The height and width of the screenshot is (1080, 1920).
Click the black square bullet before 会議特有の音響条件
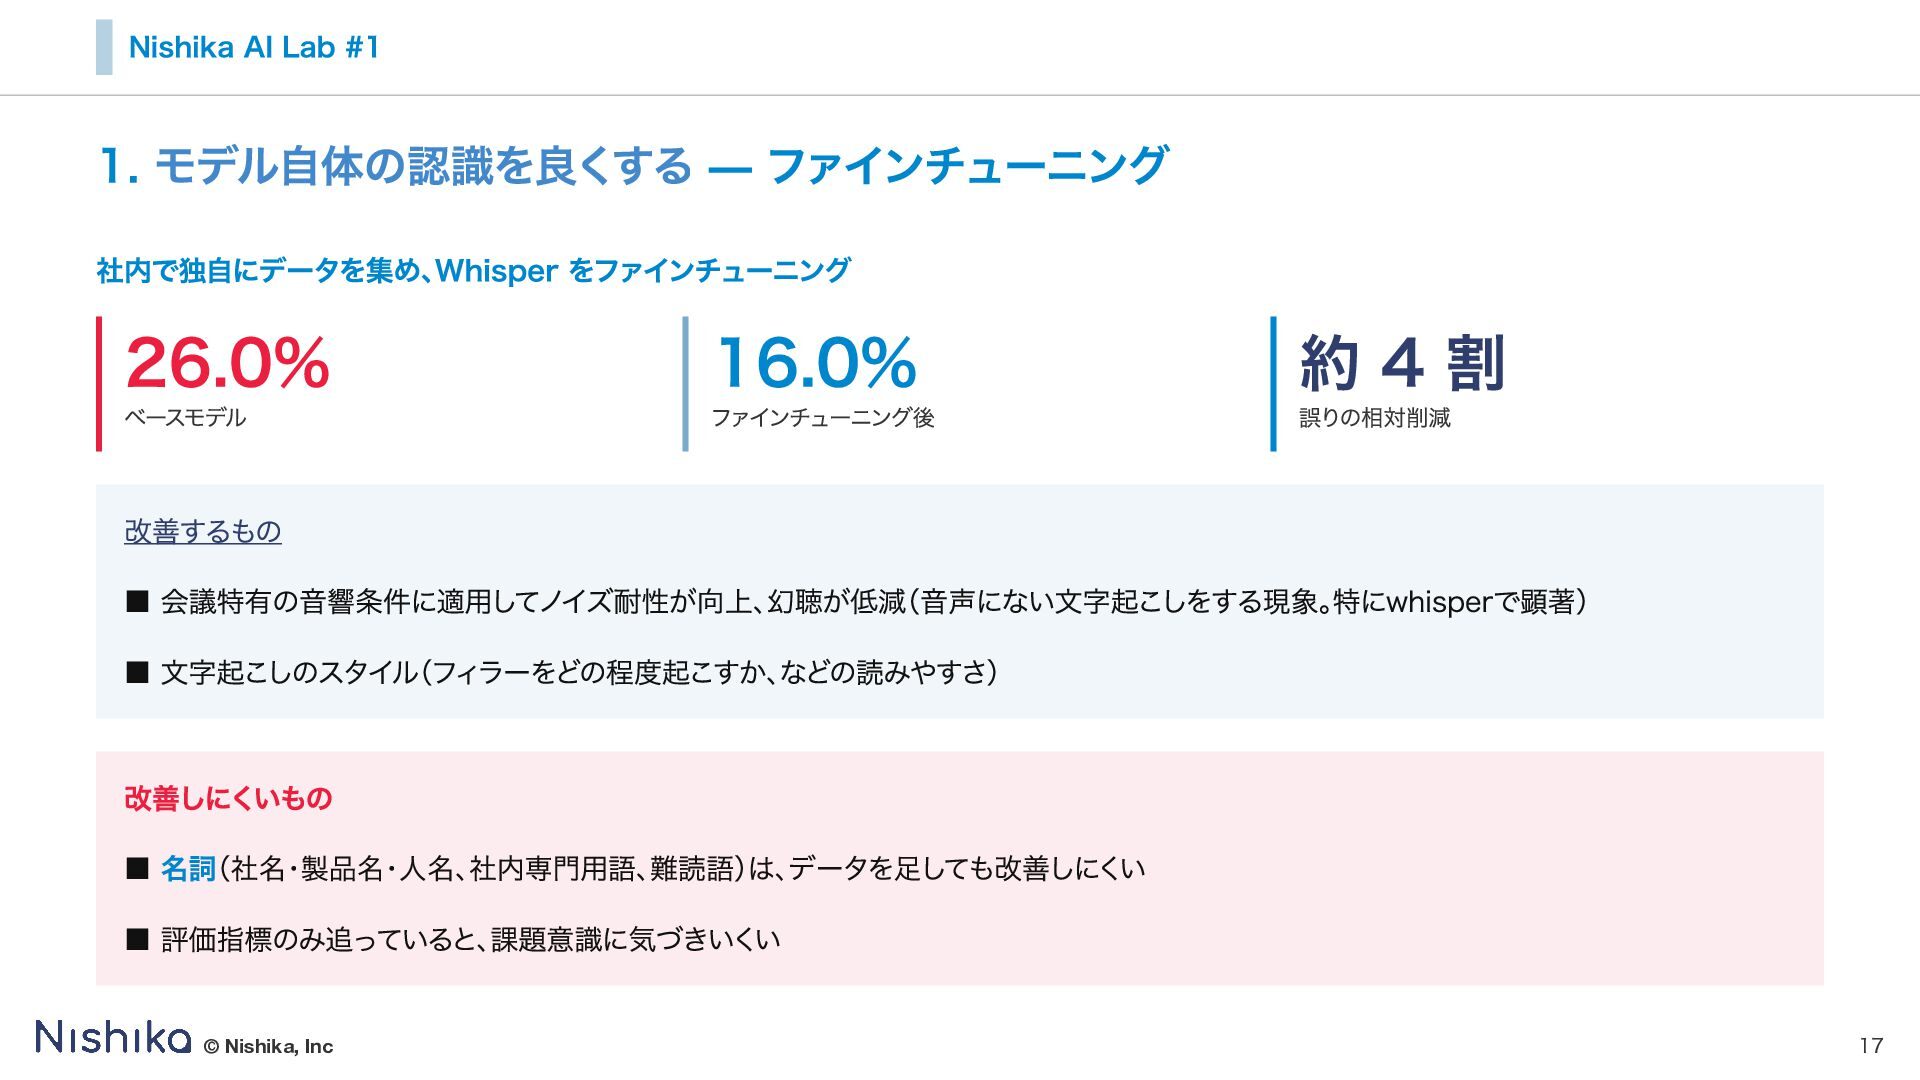click(137, 601)
